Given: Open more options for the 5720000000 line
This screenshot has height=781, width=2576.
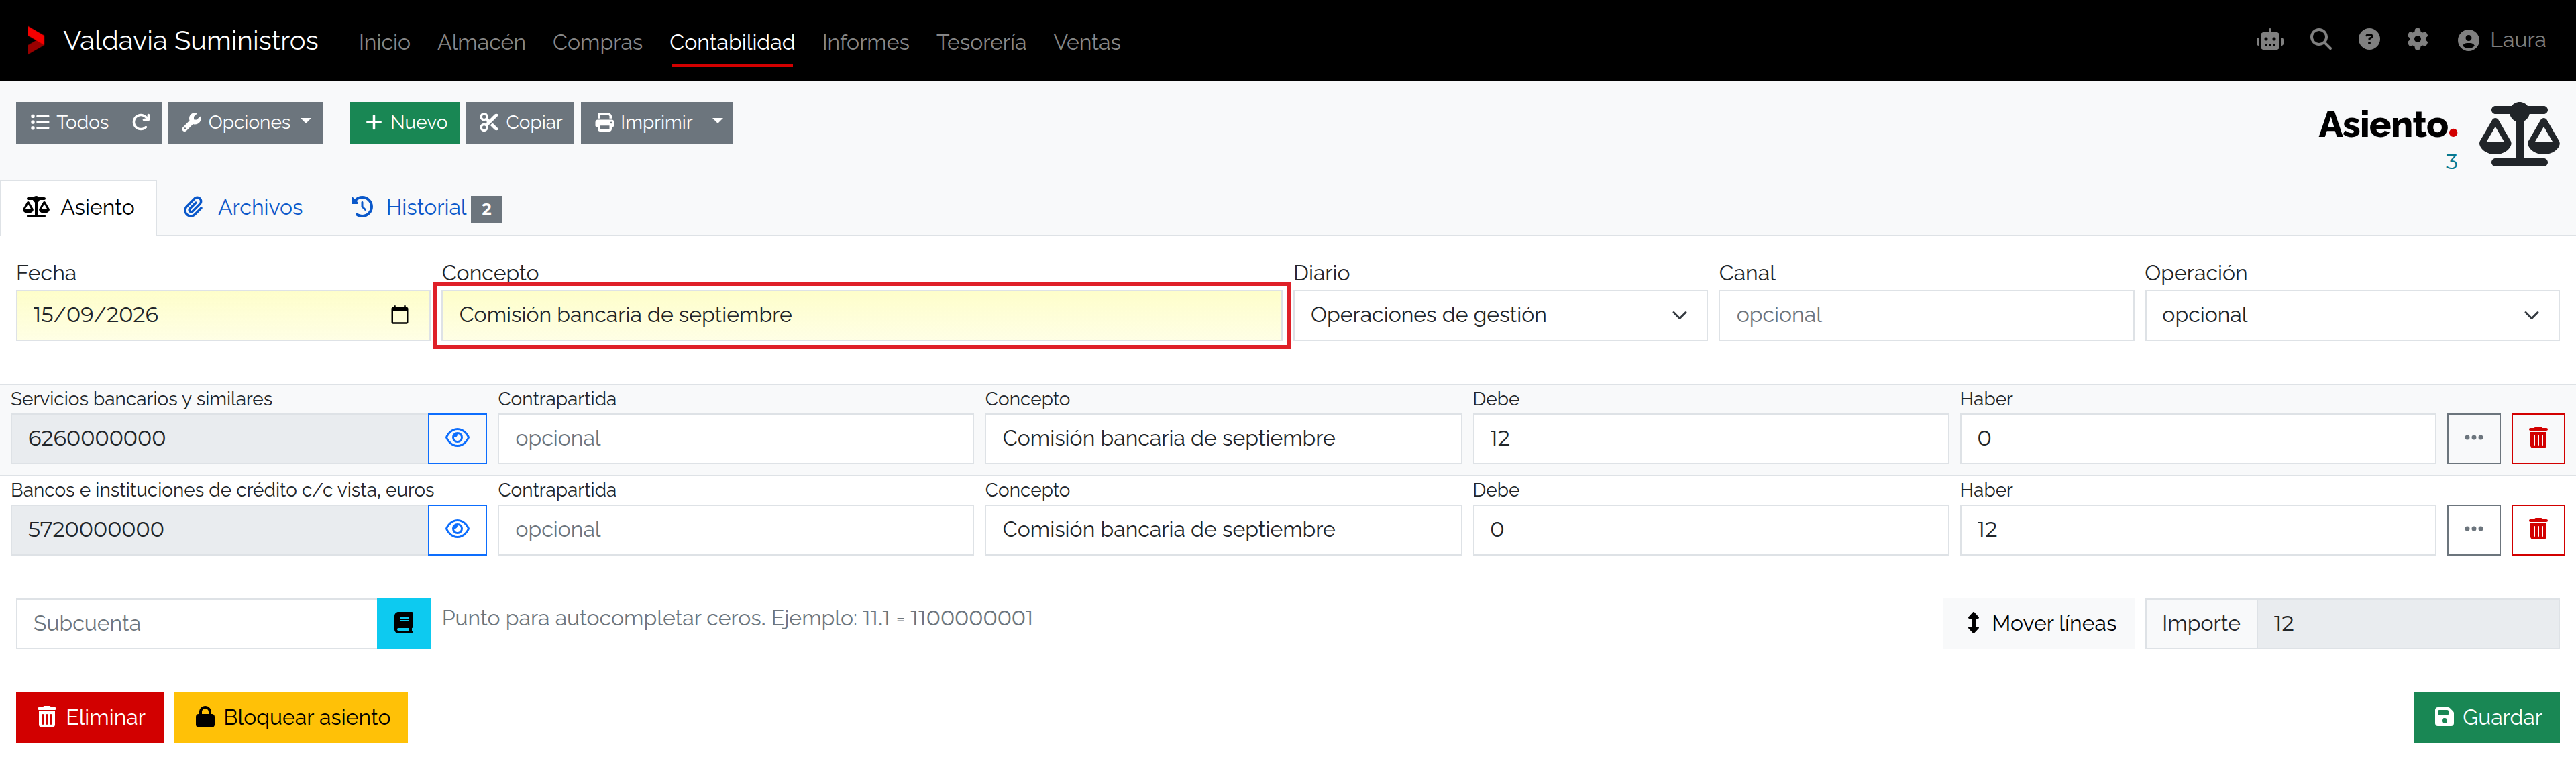Looking at the screenshot, I should tap(2473, 529).
